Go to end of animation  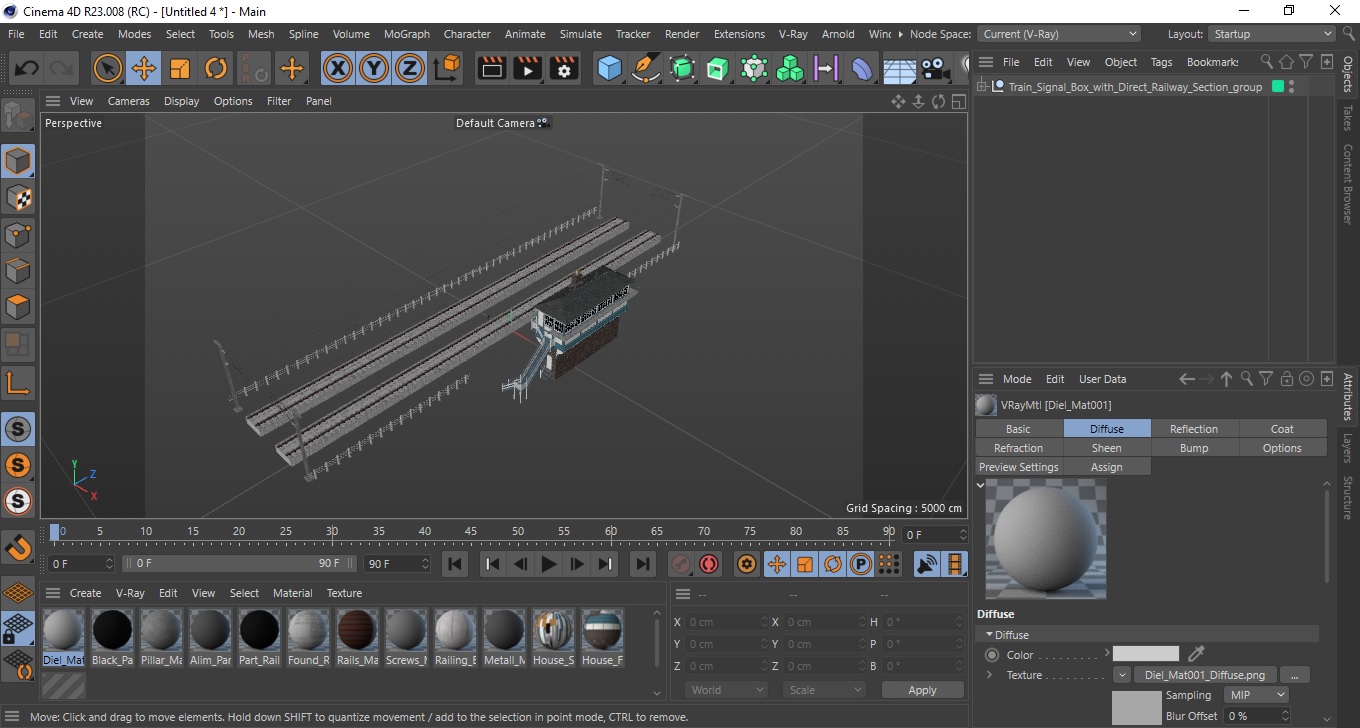pos(643,564)
